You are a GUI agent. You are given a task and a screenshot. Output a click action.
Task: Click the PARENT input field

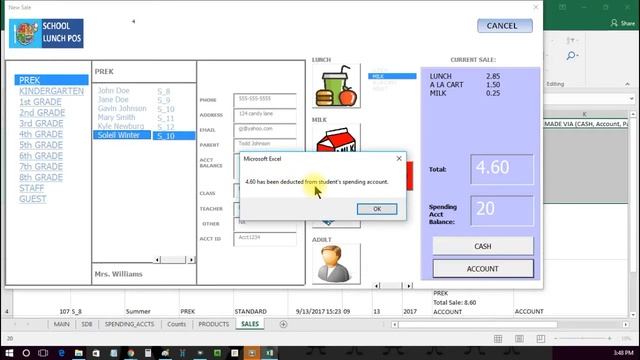[265, 144]
